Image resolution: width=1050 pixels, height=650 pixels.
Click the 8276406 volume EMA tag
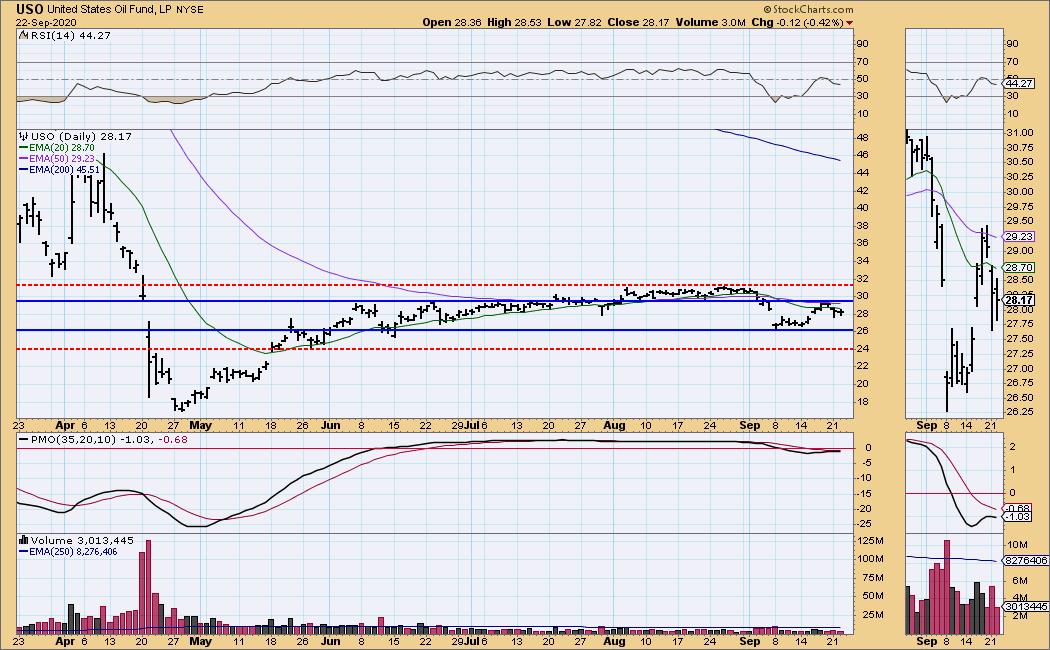tap(1025, 561)
